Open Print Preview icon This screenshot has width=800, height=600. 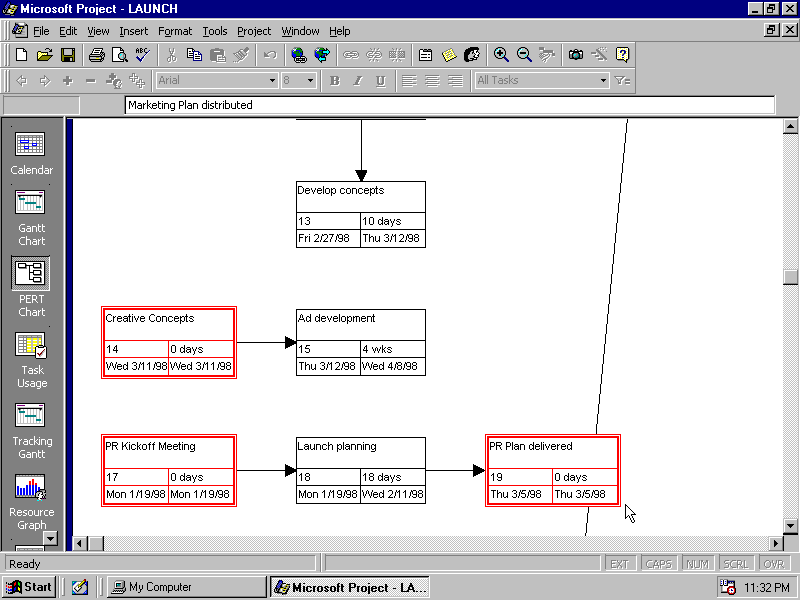(x=120, y=55)
